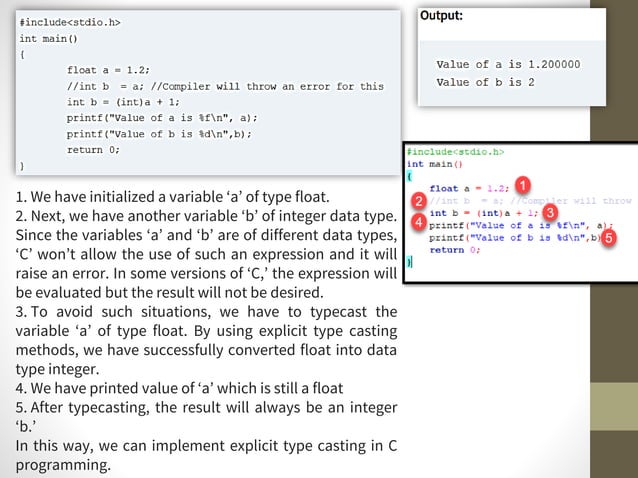638x478 pixels.
Task: Select "return 0;" in the highlighted code image
Action: [x=455, y=250]
